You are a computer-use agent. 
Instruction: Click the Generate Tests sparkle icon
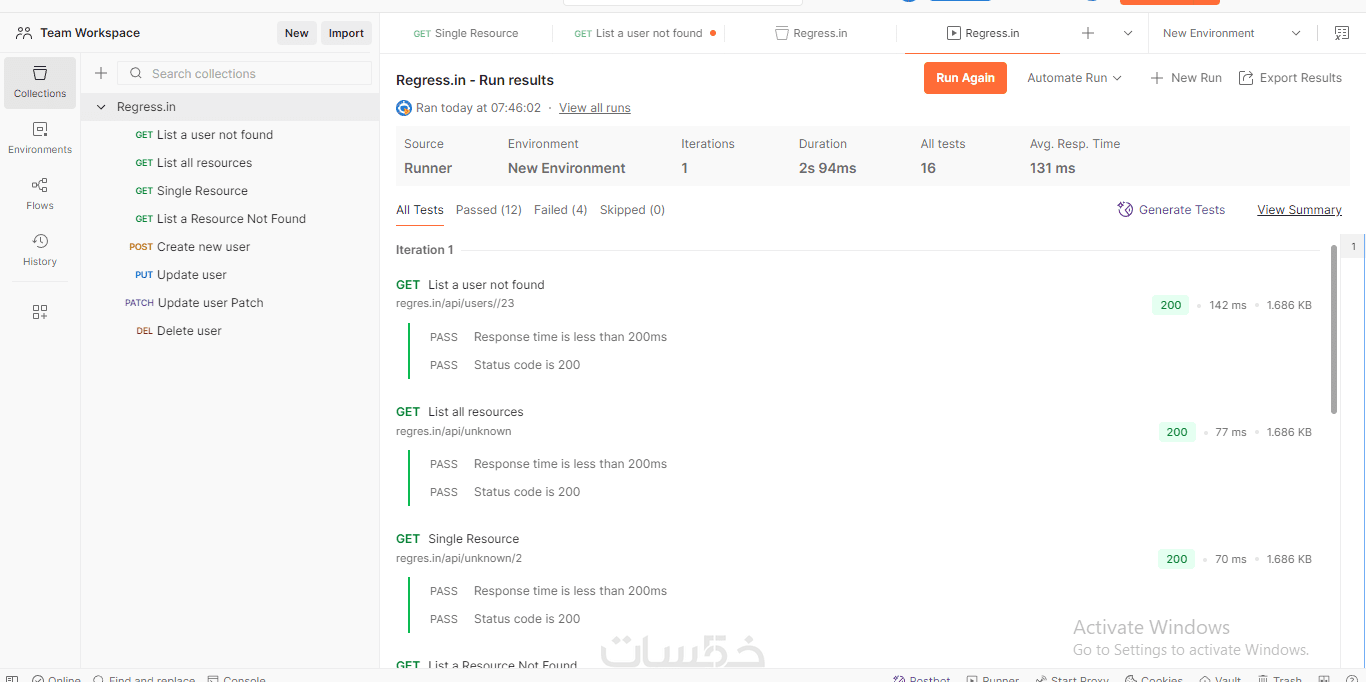pos(1125,209)
